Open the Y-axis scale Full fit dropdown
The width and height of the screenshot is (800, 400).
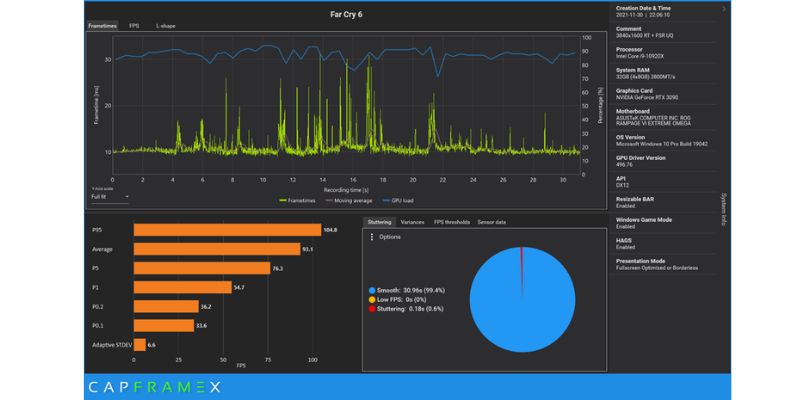[x=110, y=196]
